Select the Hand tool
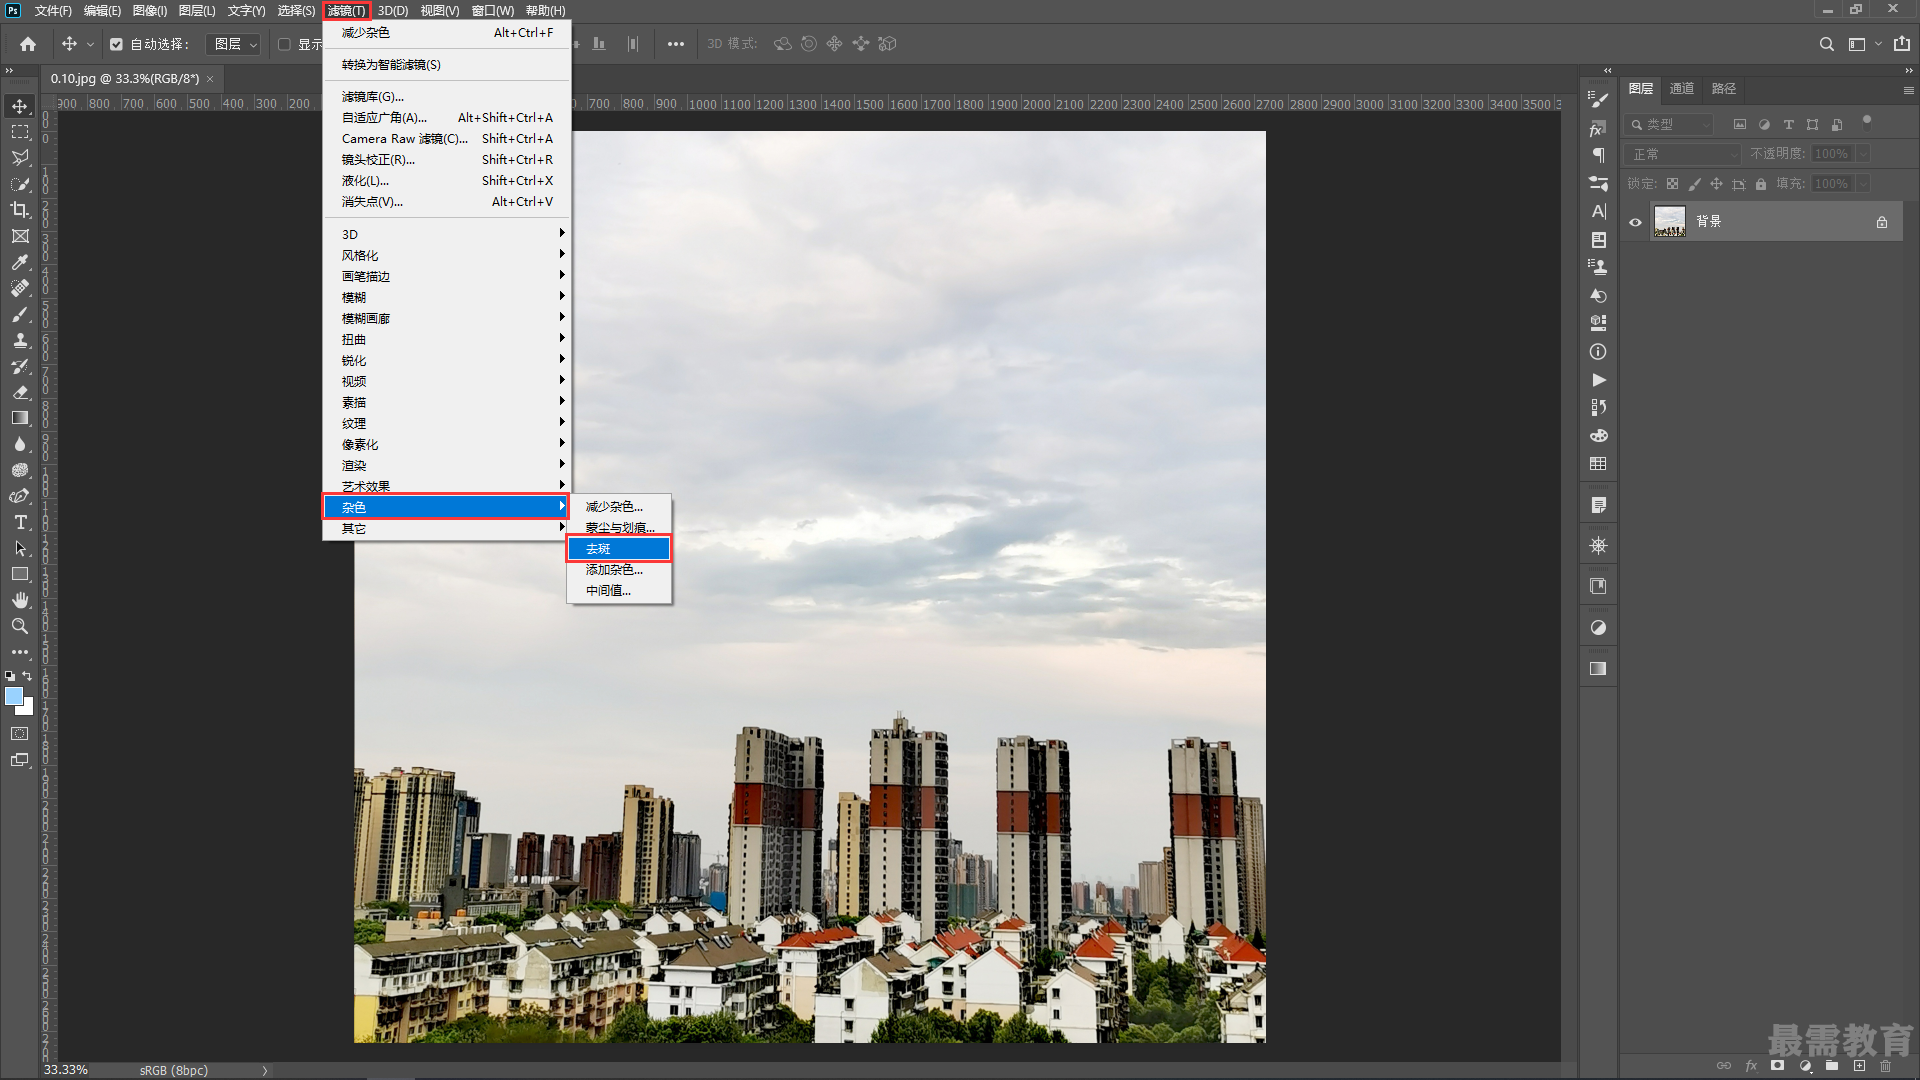Image resolution: width=1920 pixels, height=1080 pixels. (20, 600)
